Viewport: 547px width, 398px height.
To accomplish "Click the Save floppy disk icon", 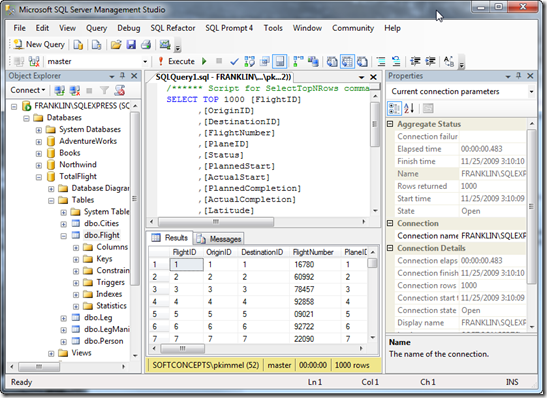I will (131, 45).
